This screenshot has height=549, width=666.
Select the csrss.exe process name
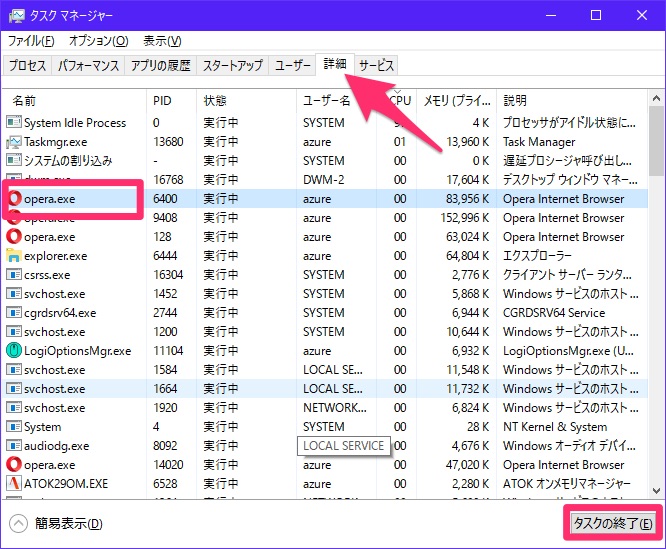pyautogui.click(x=47, y=275)
